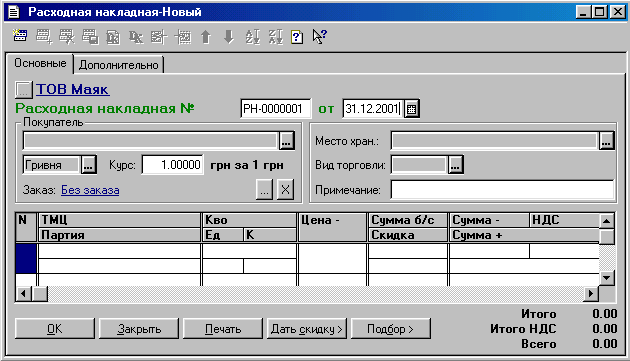Click the Сумма б/с column header
Image resolution: width=630 pixels, height=361 pixels.
pos(408,220)
